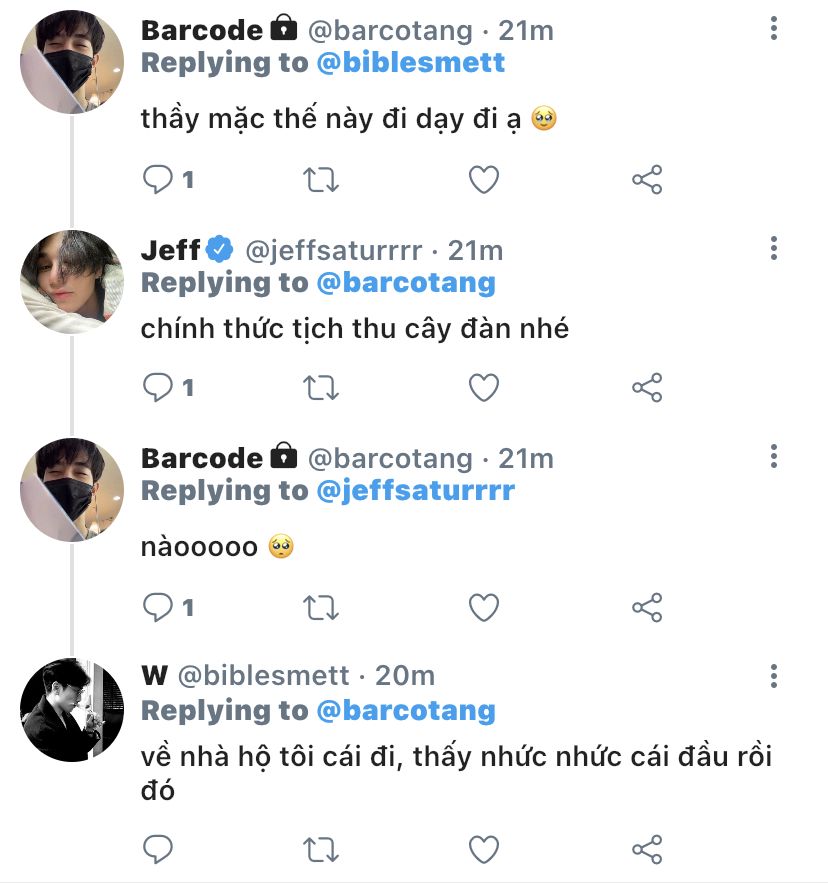
Task: Like Barcode's first tweet
Action: click(484, 180)
